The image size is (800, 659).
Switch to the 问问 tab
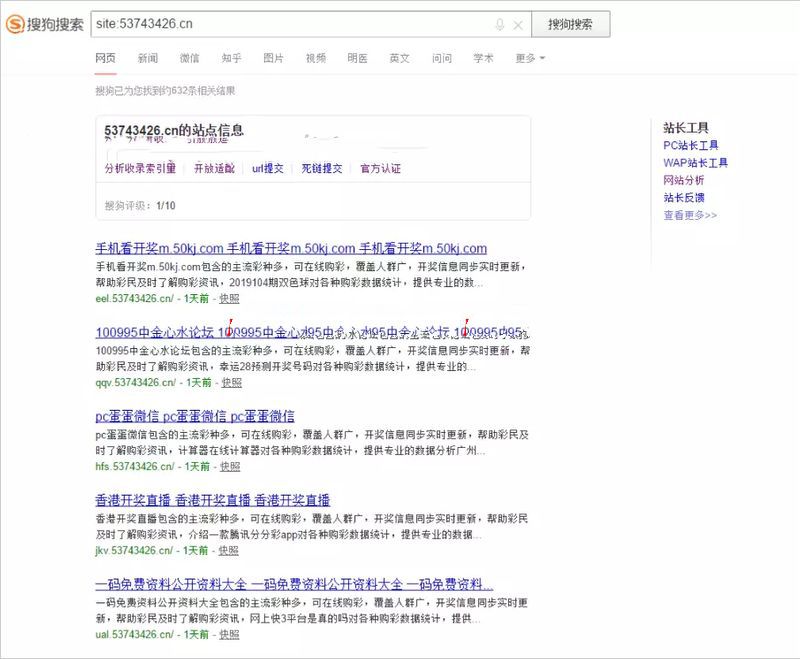pos(441,58)
